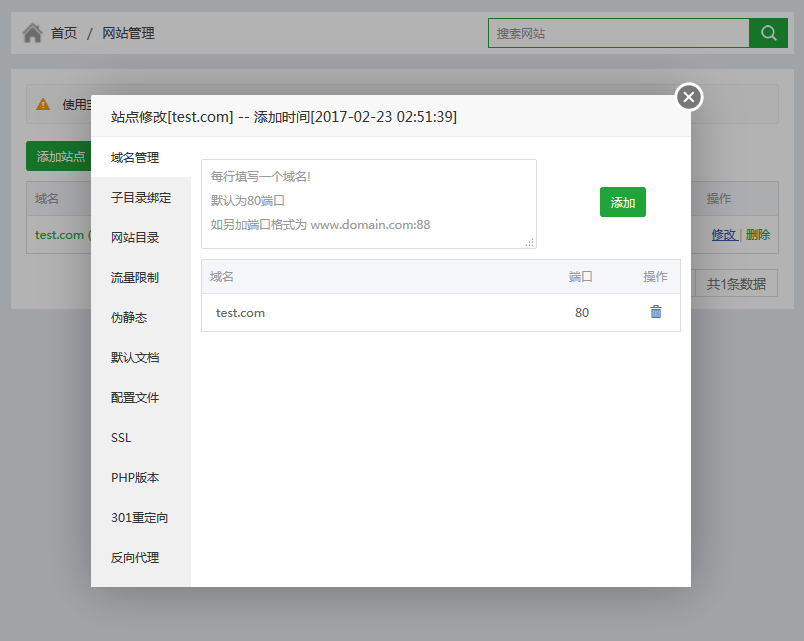Go to 默认文档 section
This screenshot has width=804, height=641.
pyautogui.click(x=135, y=358)
